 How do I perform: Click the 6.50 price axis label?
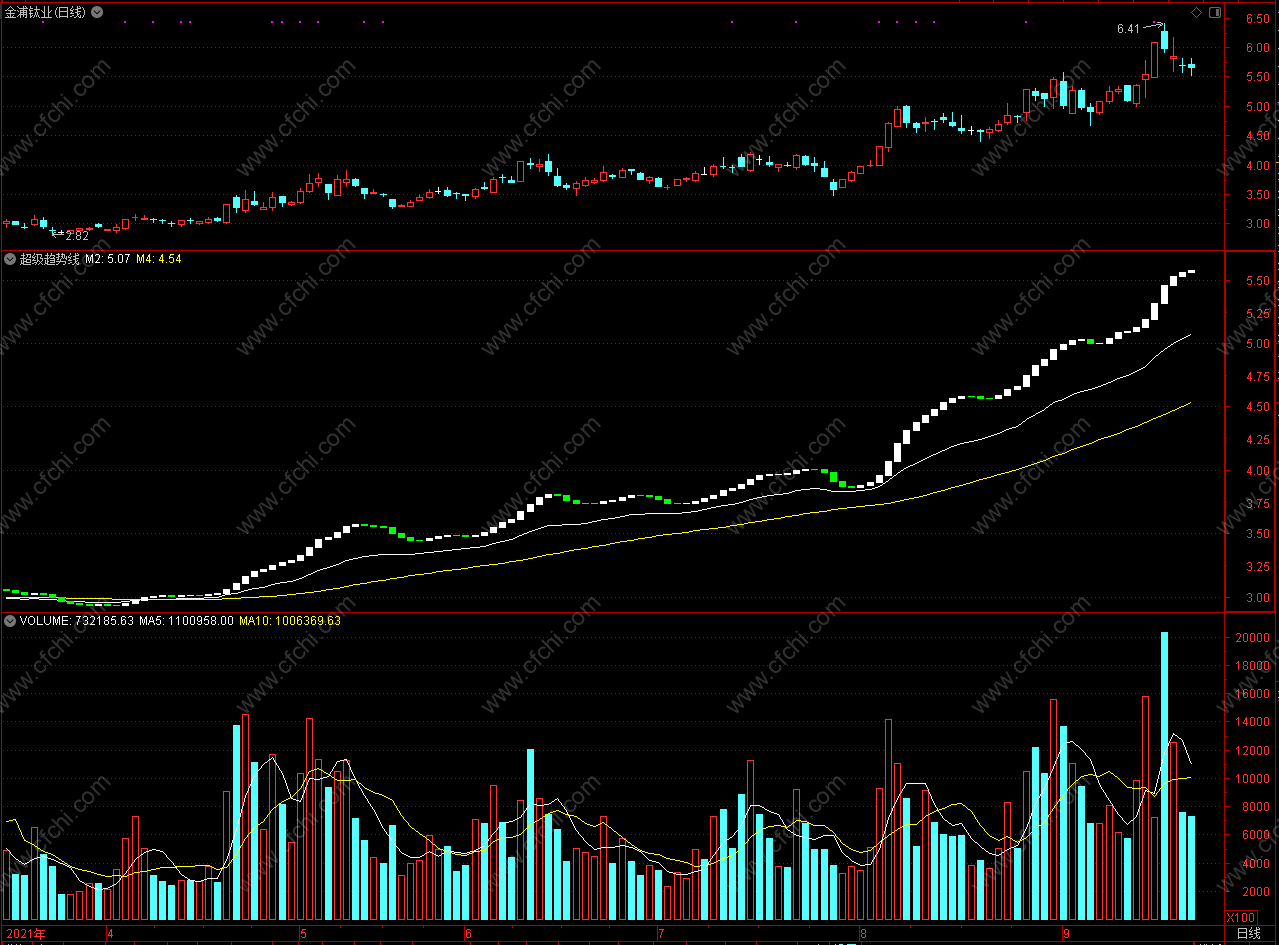(x=1257, y=19)
